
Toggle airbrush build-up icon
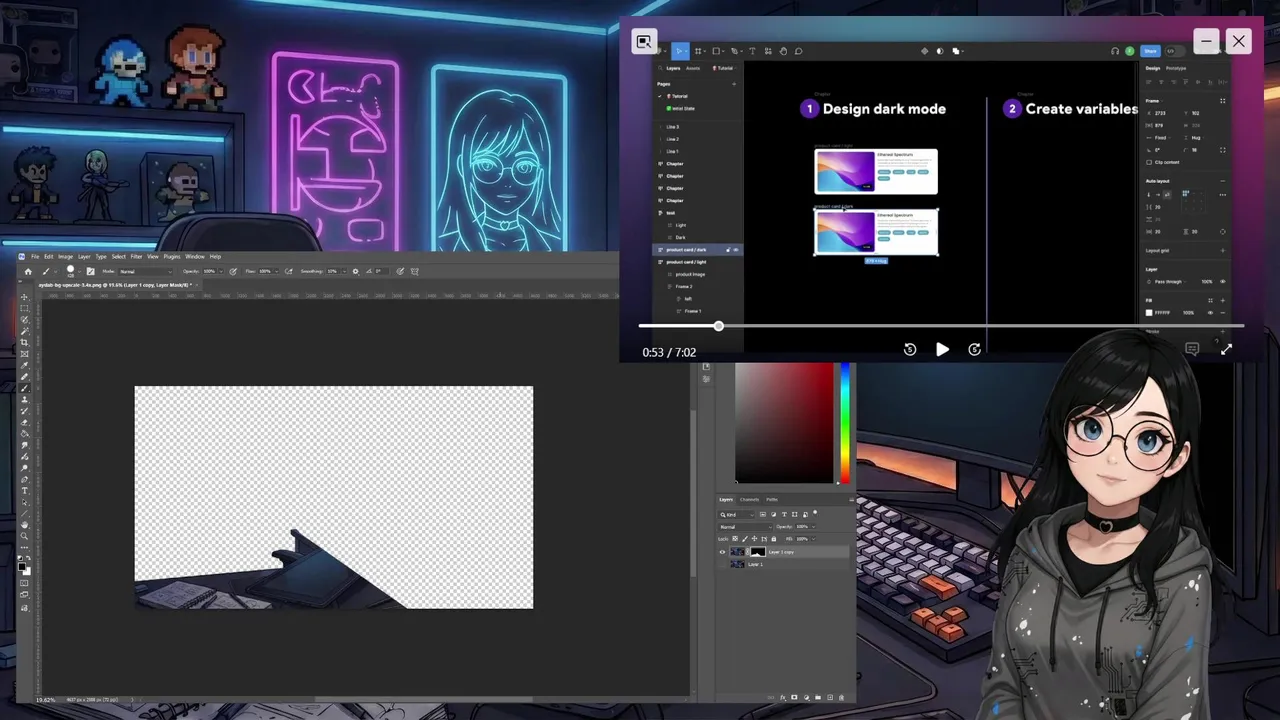pos(288,272)
